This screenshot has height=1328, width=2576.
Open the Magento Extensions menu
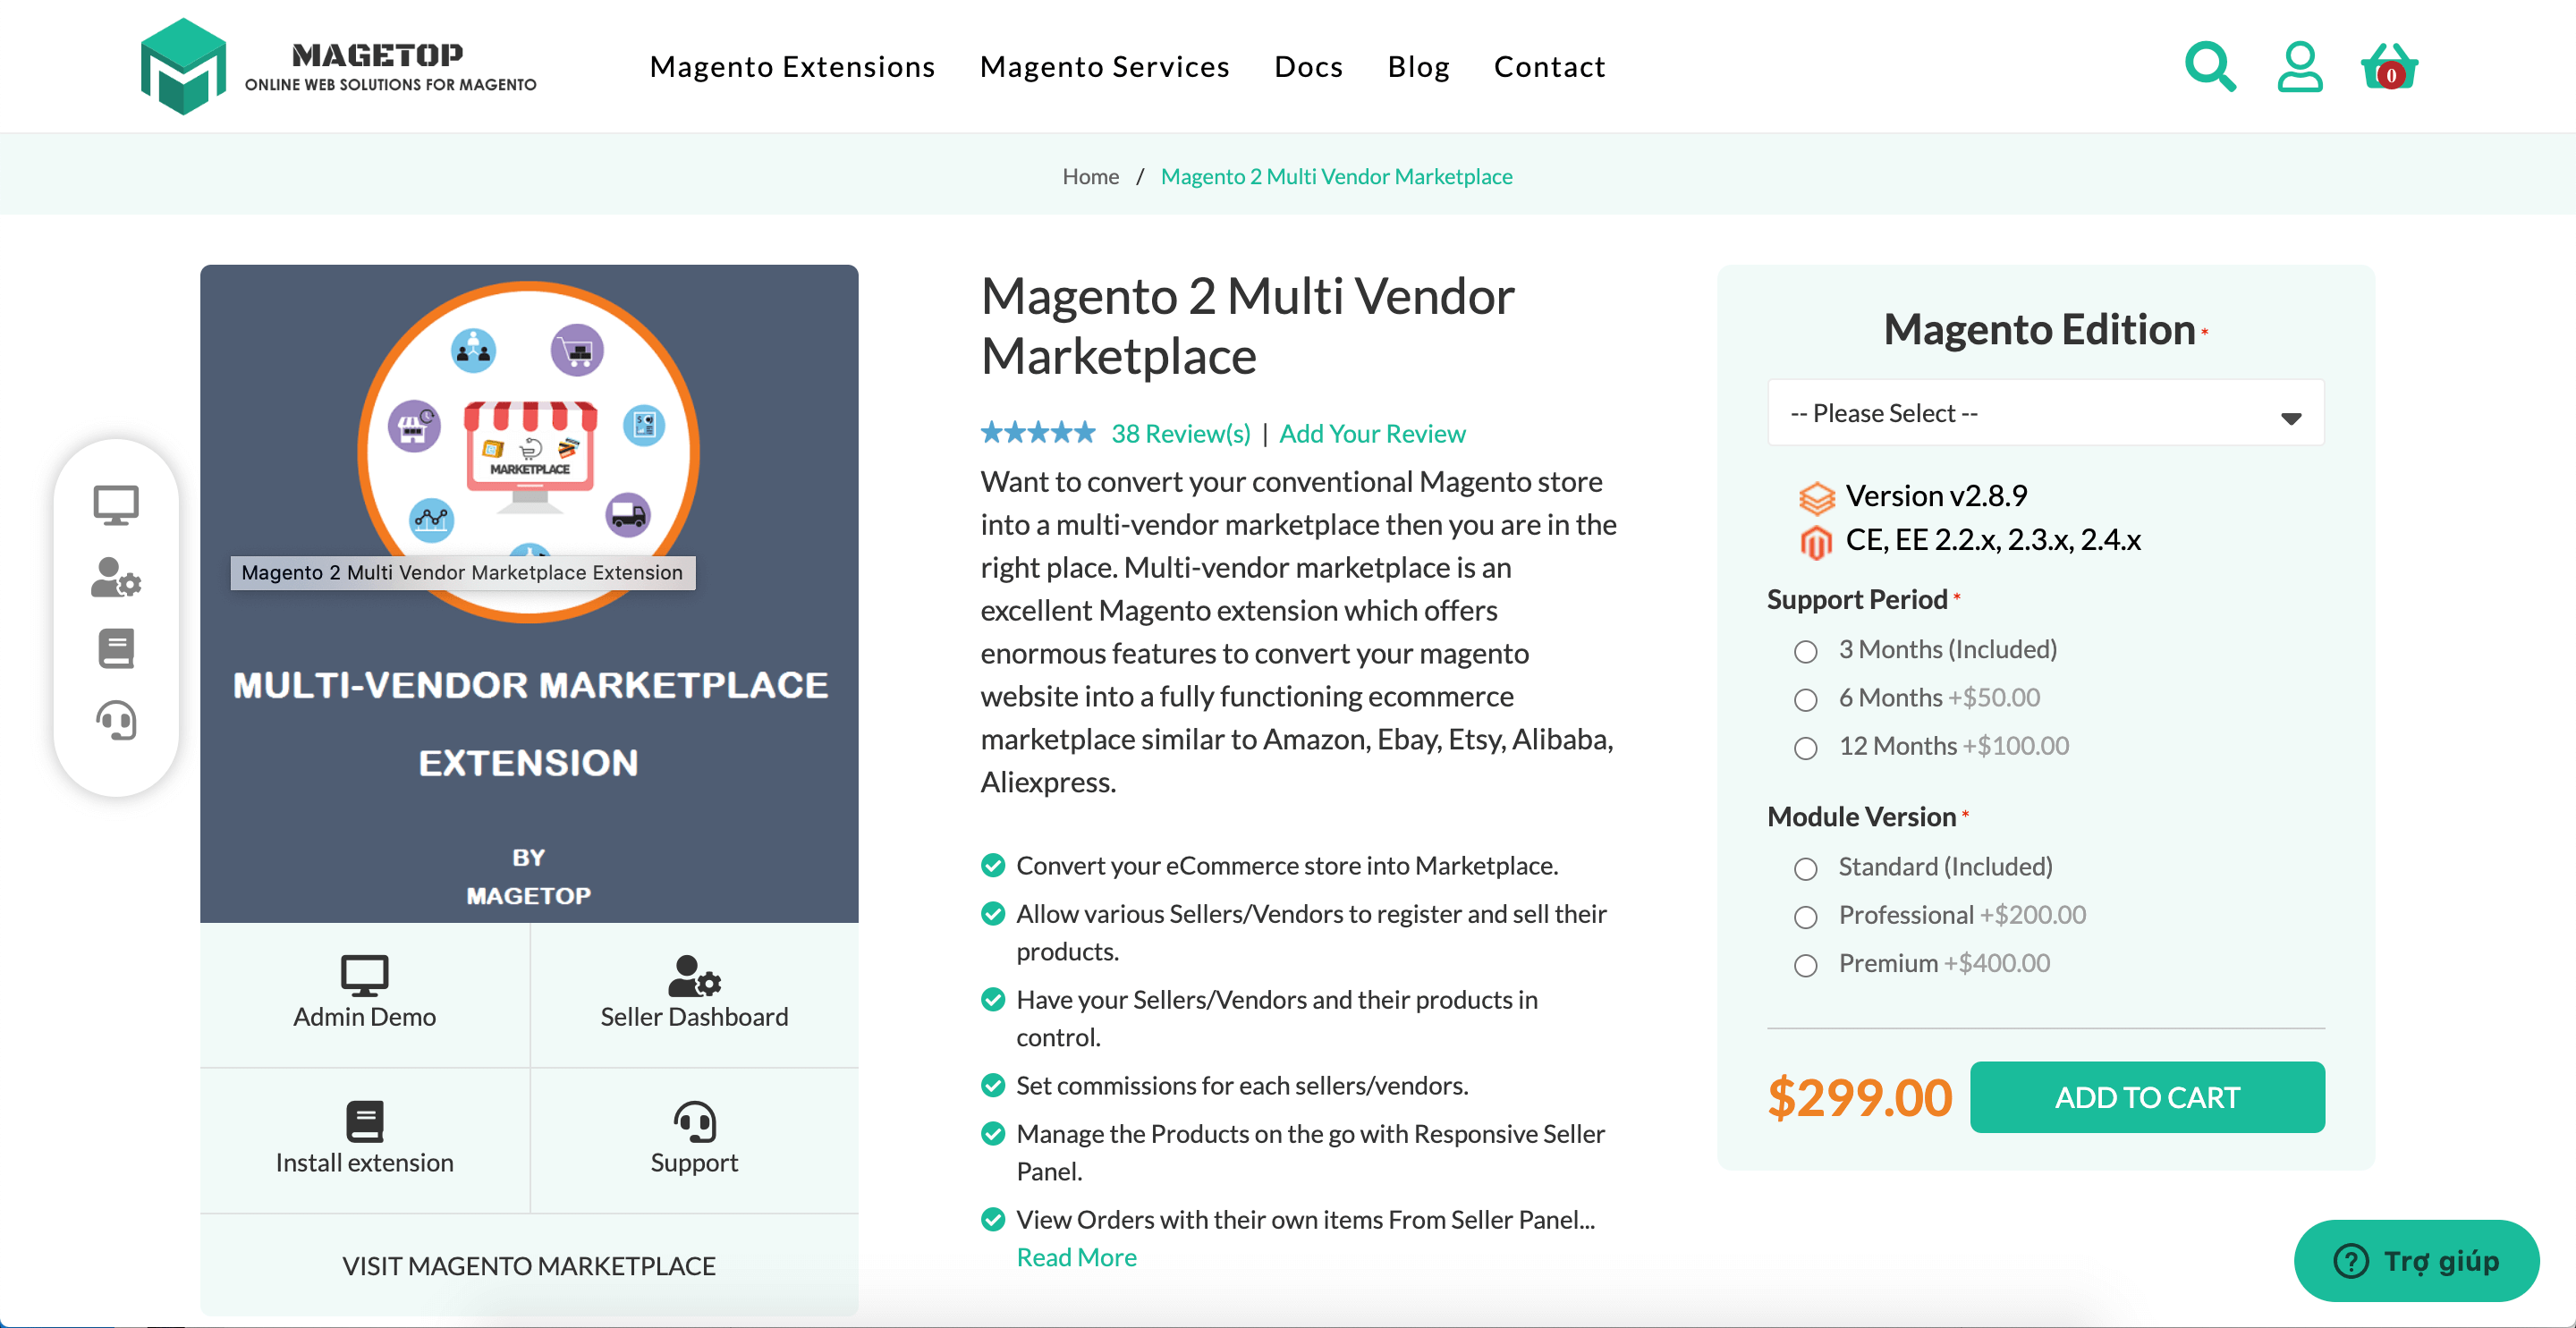[x=792, y=66]
